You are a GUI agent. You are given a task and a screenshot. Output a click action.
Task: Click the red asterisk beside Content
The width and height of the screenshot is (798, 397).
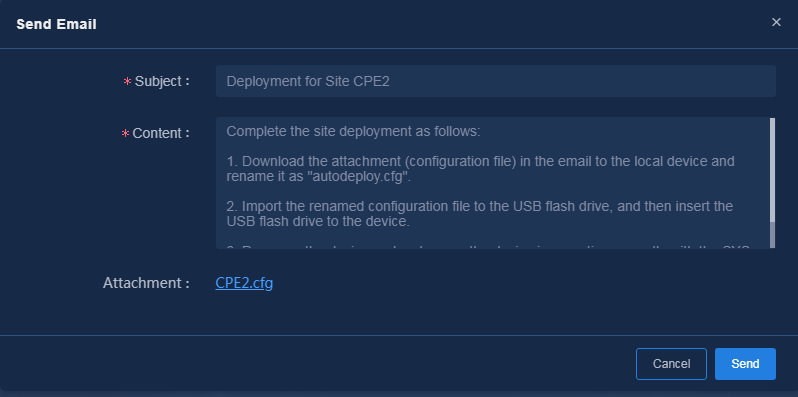(x=125, y=134)
